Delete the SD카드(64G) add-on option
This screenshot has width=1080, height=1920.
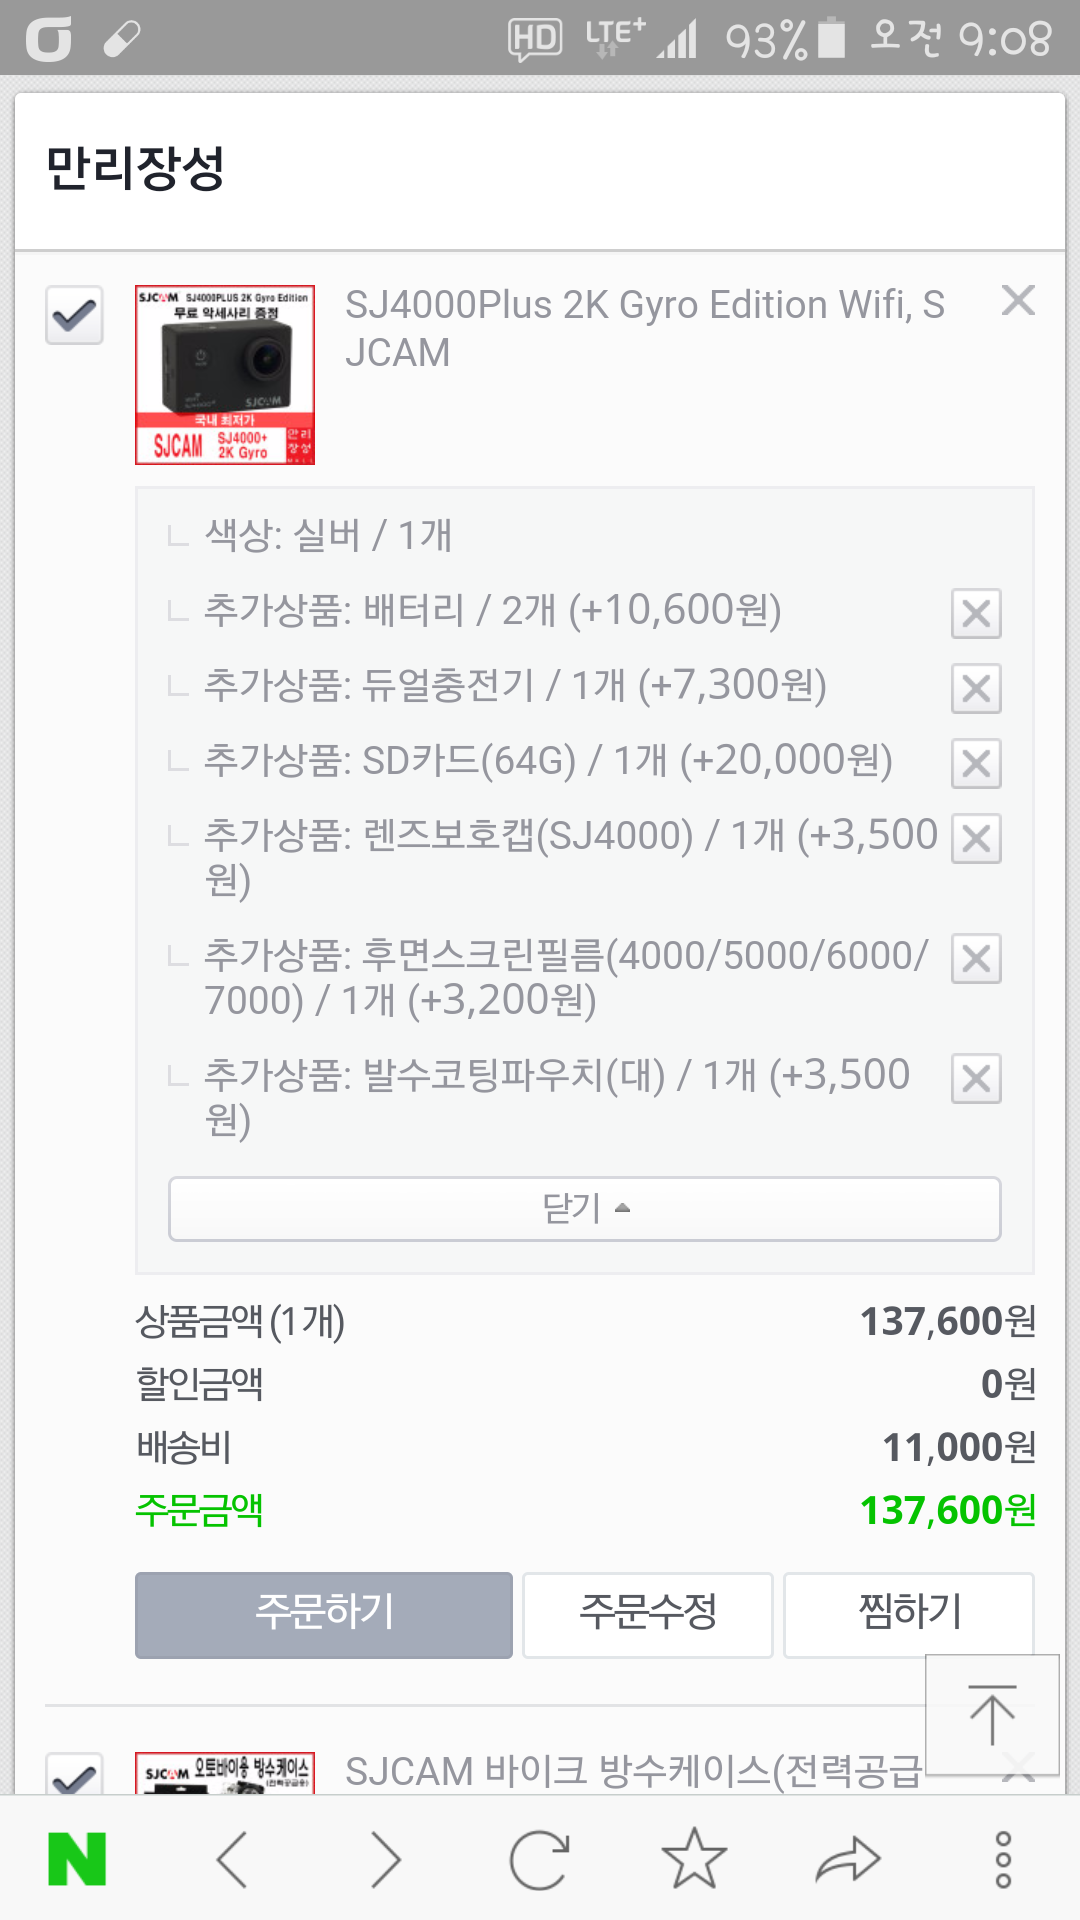tap(976, 764)
